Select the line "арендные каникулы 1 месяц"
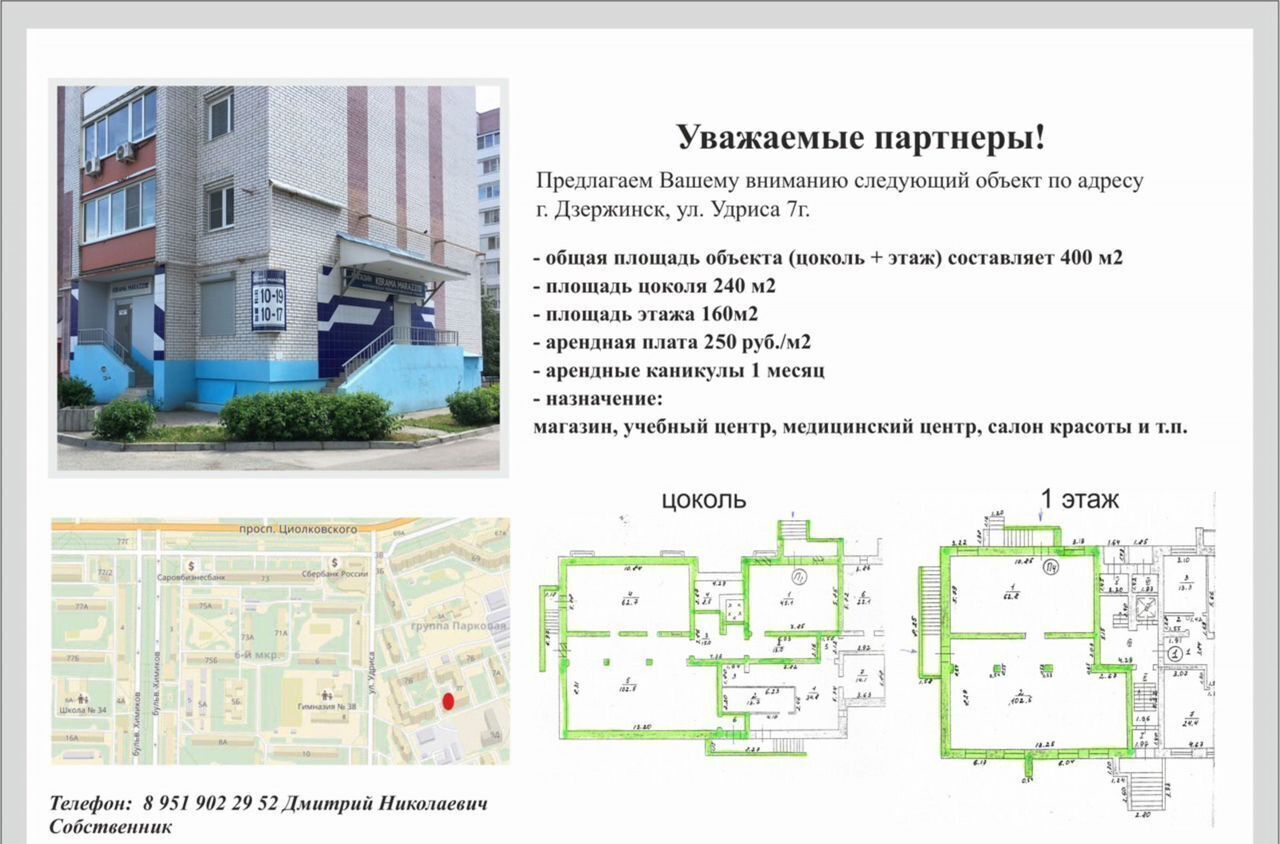The height and width of the screenshot is (844, 1280). [678, 370]
